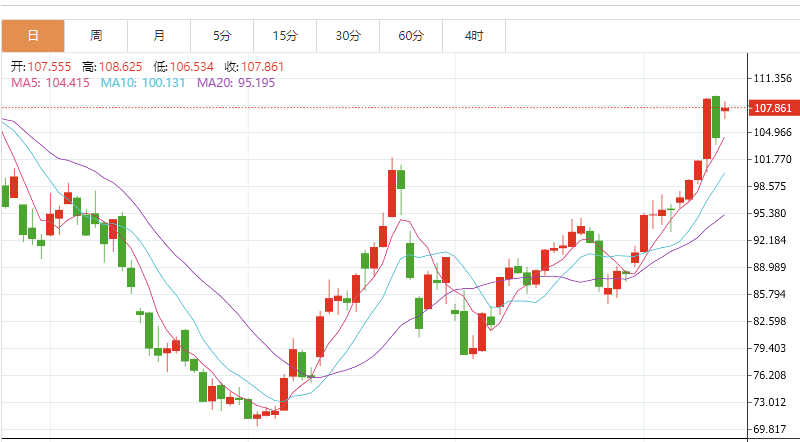This screenshot has width=800, height=442.
Task: Select the 30分 timeframe tab
Action: coord(348,36)
